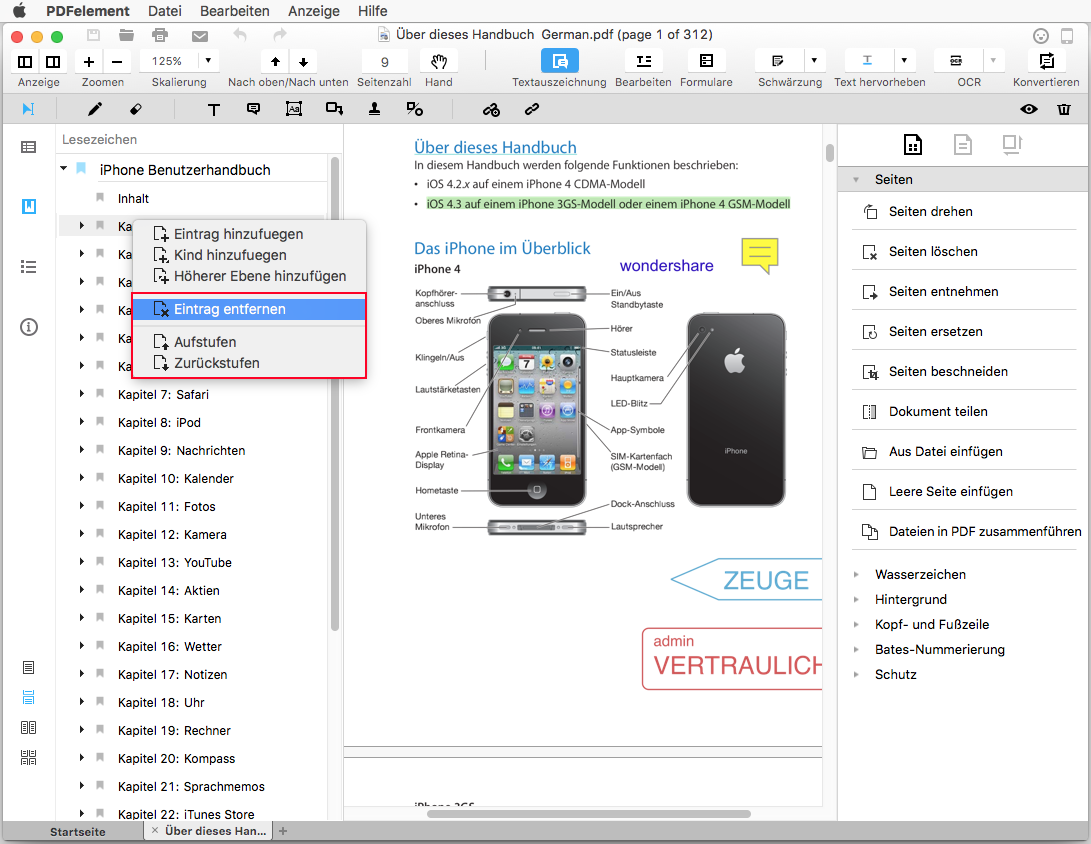Open the bookmarks sidebar panel
This screenshot has width=1091, height=844.
click(29, 207)
